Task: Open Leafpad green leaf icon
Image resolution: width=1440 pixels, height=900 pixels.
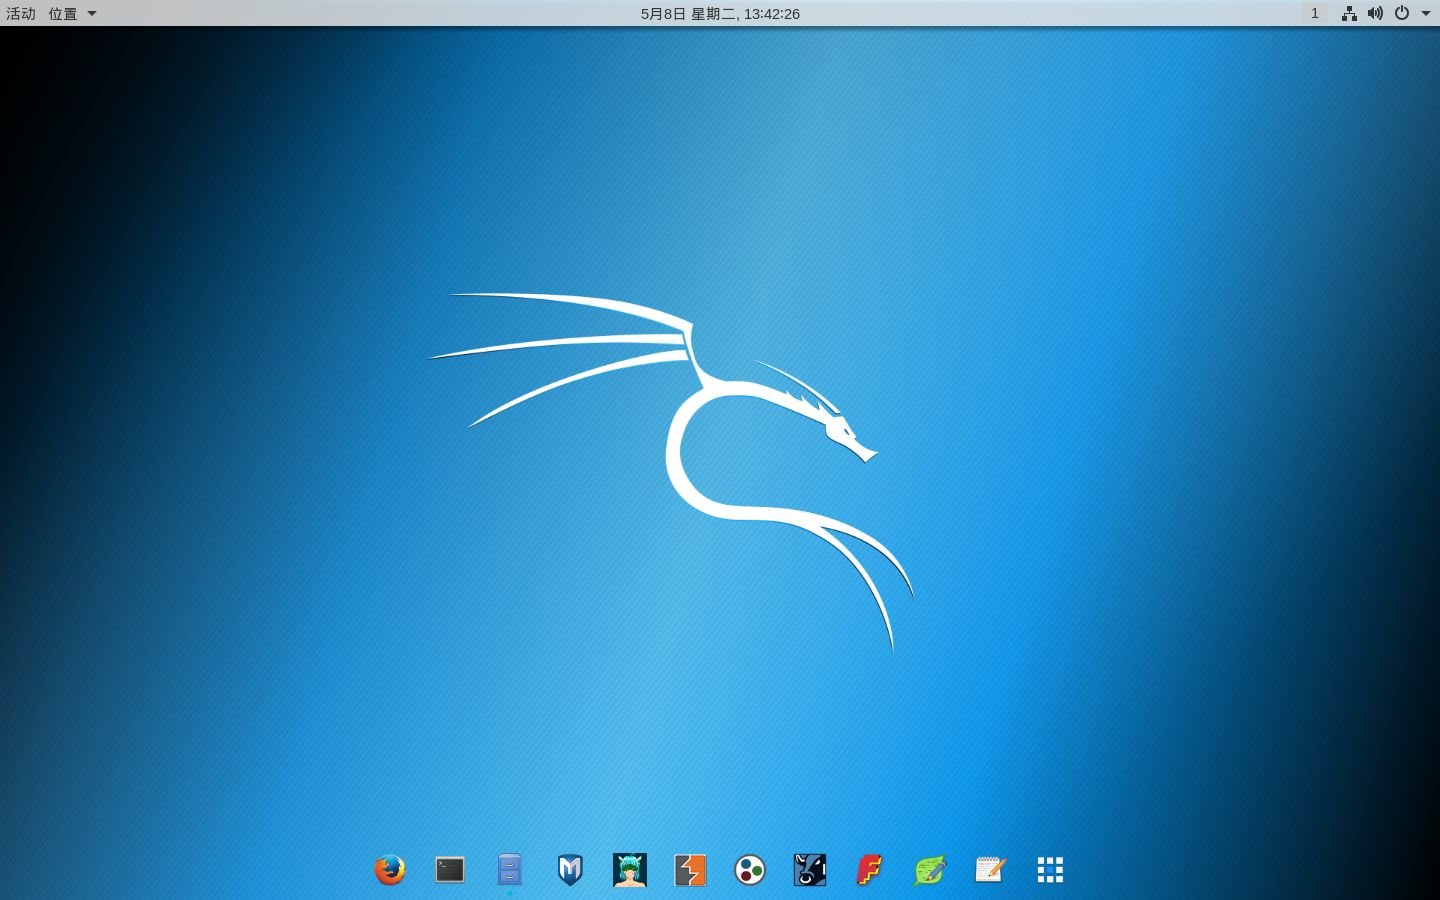Action: pos(930,870)
